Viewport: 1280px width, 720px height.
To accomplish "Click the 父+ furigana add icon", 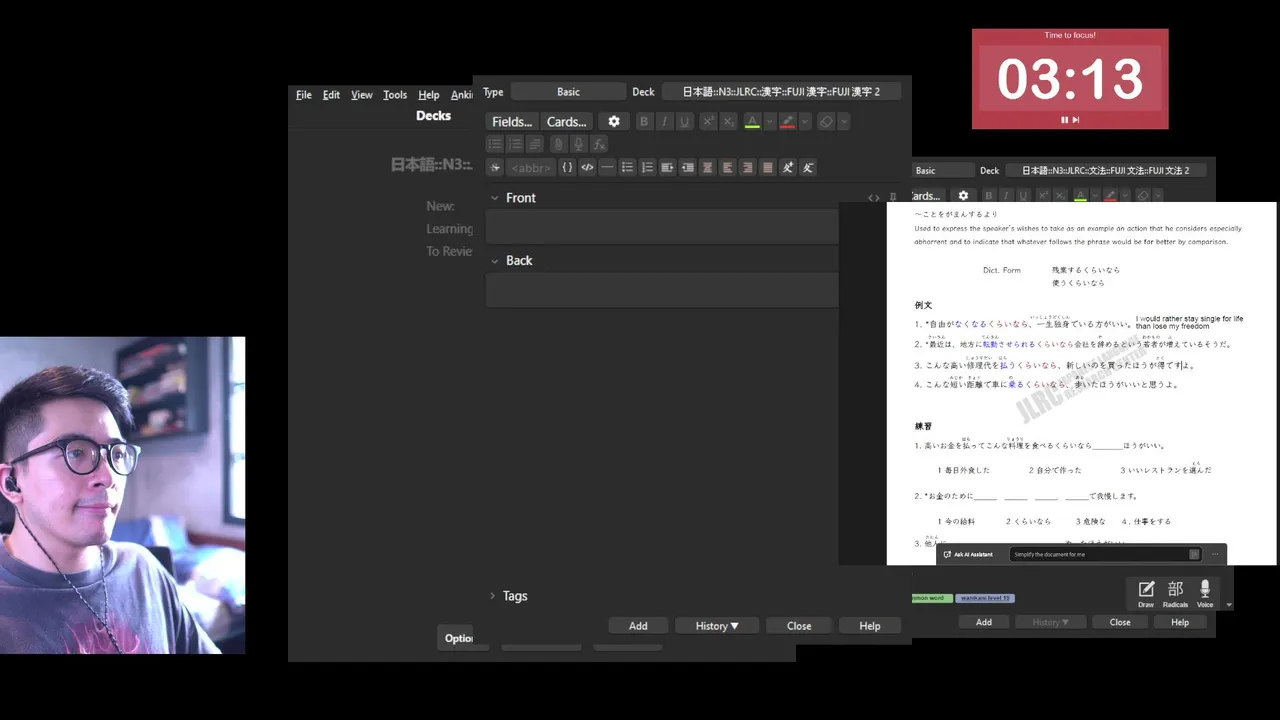I will point(788,167).
